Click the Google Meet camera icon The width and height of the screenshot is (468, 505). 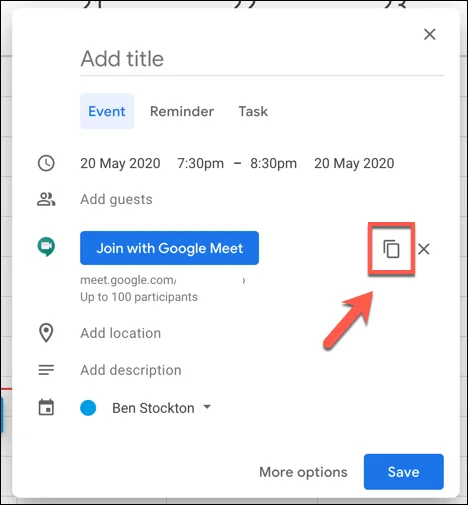click(46, 247)
